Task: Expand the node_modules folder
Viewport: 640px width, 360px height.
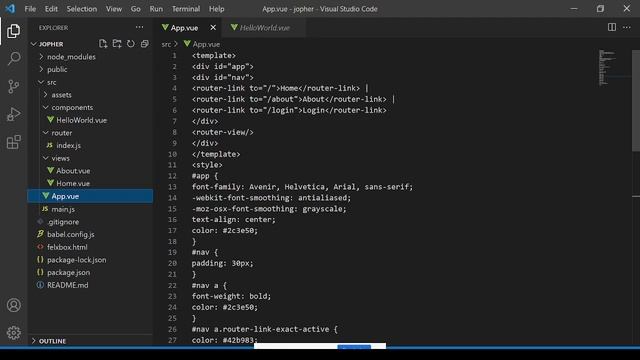Action: [x=90, y=57]
